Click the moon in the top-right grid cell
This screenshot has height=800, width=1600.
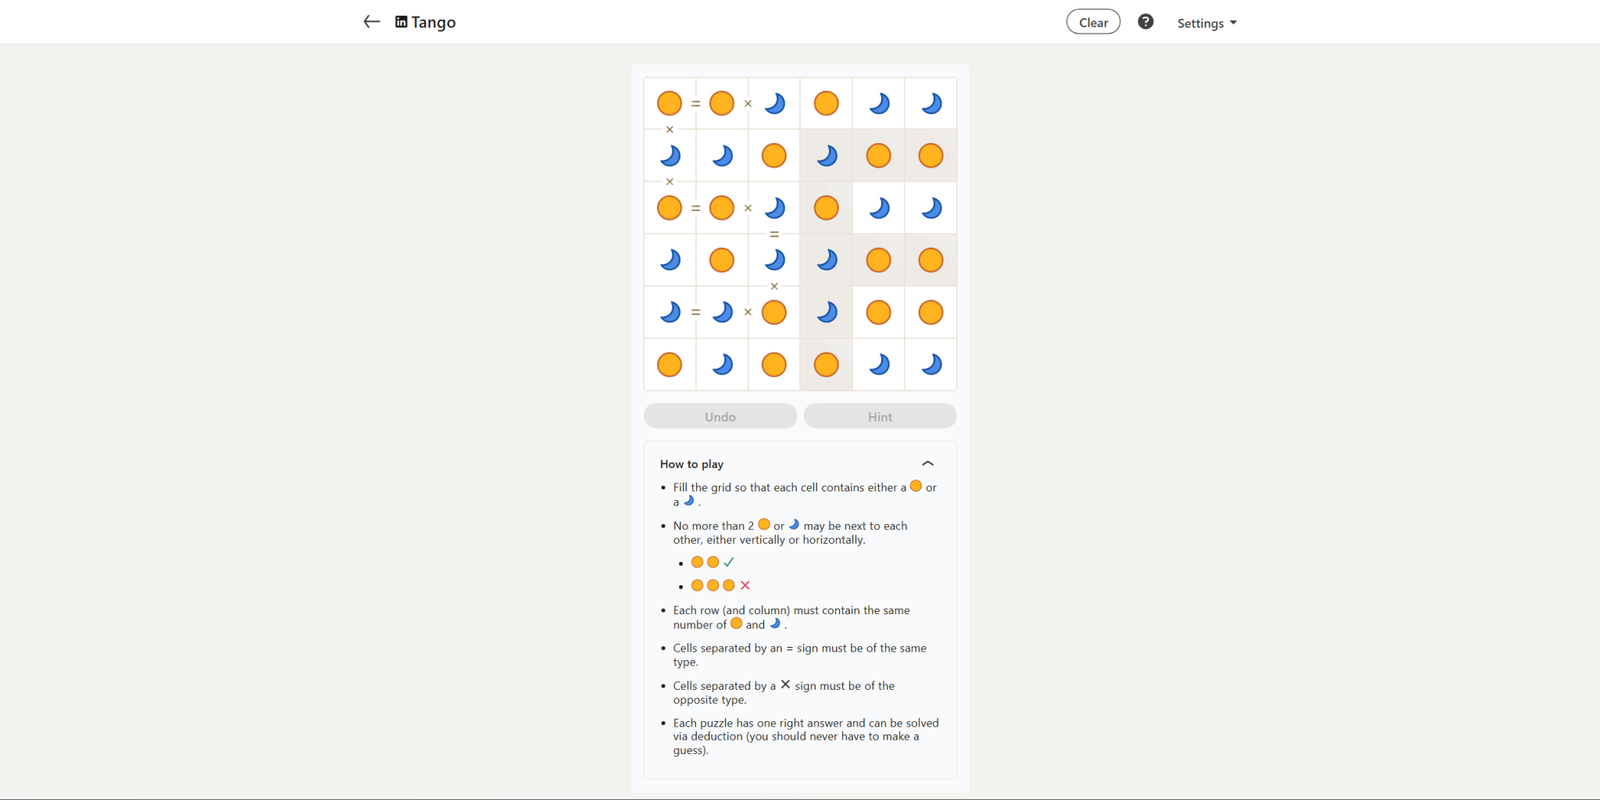coord(931,103)
